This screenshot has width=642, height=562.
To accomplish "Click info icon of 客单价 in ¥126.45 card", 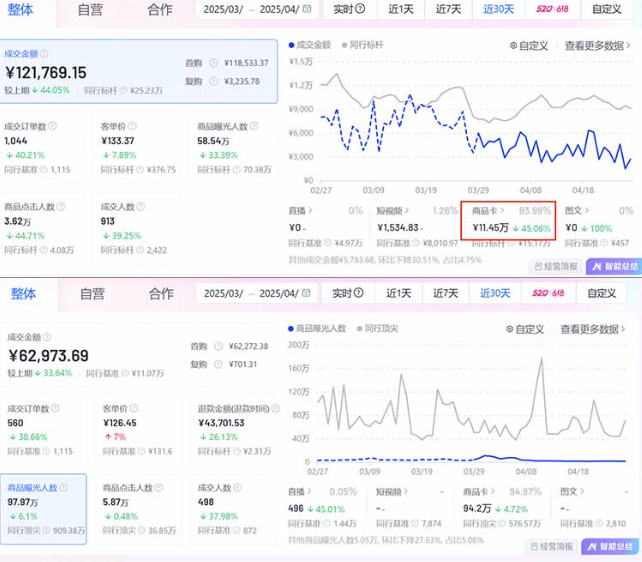I will (x=134, y=408).
